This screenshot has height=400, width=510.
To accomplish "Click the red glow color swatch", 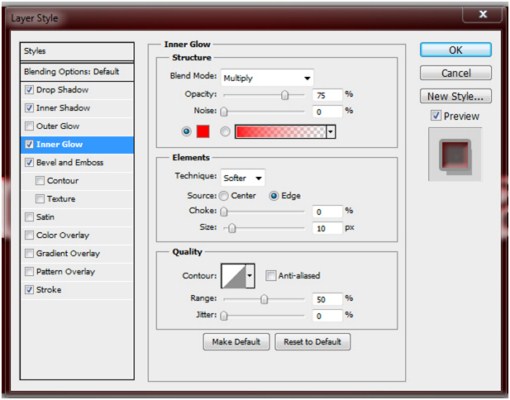I will [203, 131].
